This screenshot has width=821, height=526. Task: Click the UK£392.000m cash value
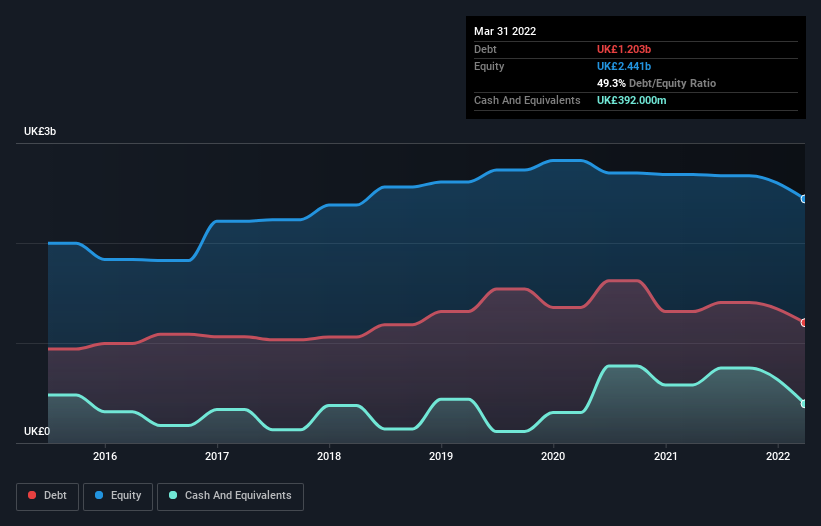coord(631,100)
